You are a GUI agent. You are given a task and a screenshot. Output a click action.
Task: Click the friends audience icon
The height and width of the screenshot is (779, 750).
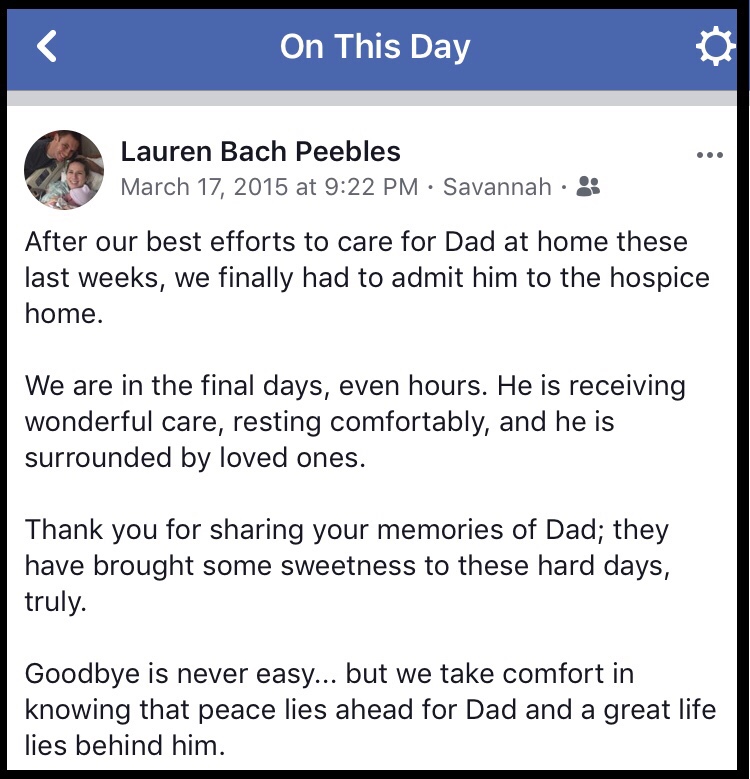[589, 186]
